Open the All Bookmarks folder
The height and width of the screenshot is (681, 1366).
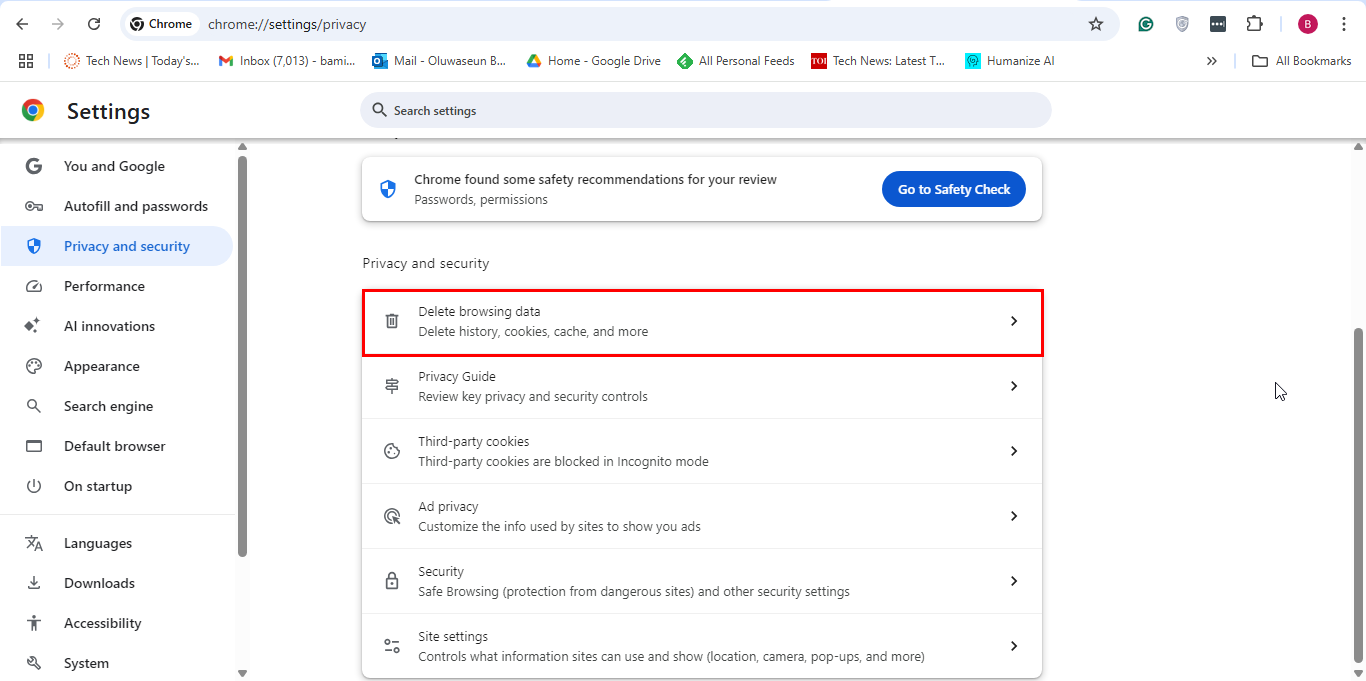pos(1302,61)
